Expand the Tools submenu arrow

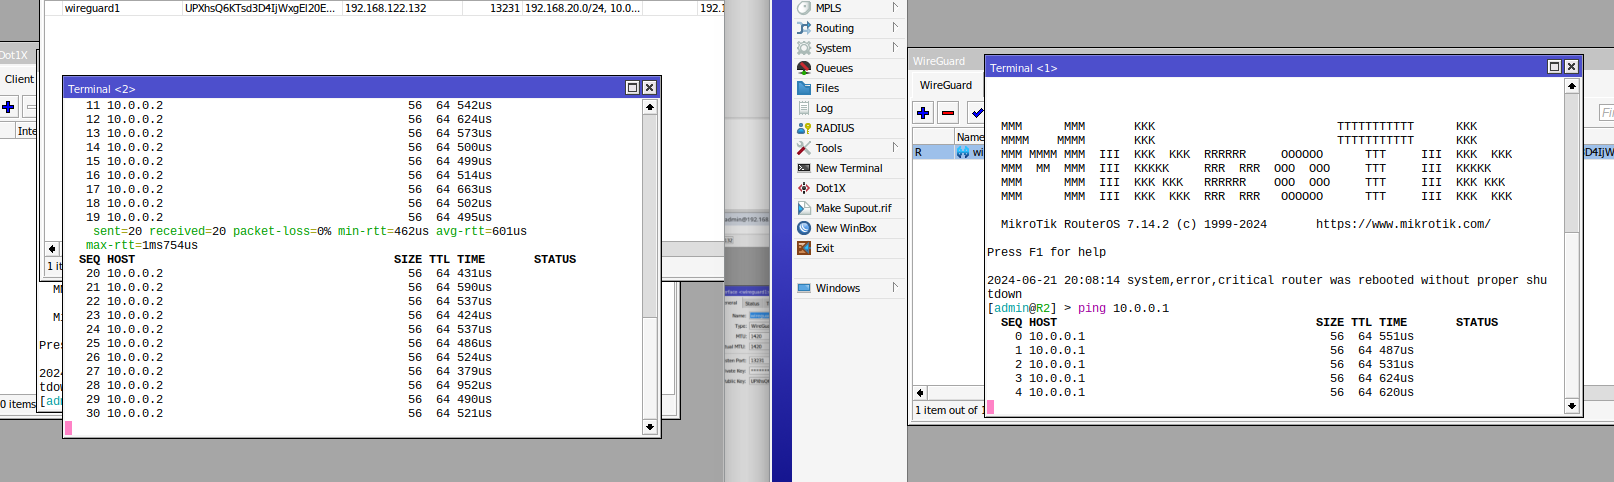click(x=895, y=148)
